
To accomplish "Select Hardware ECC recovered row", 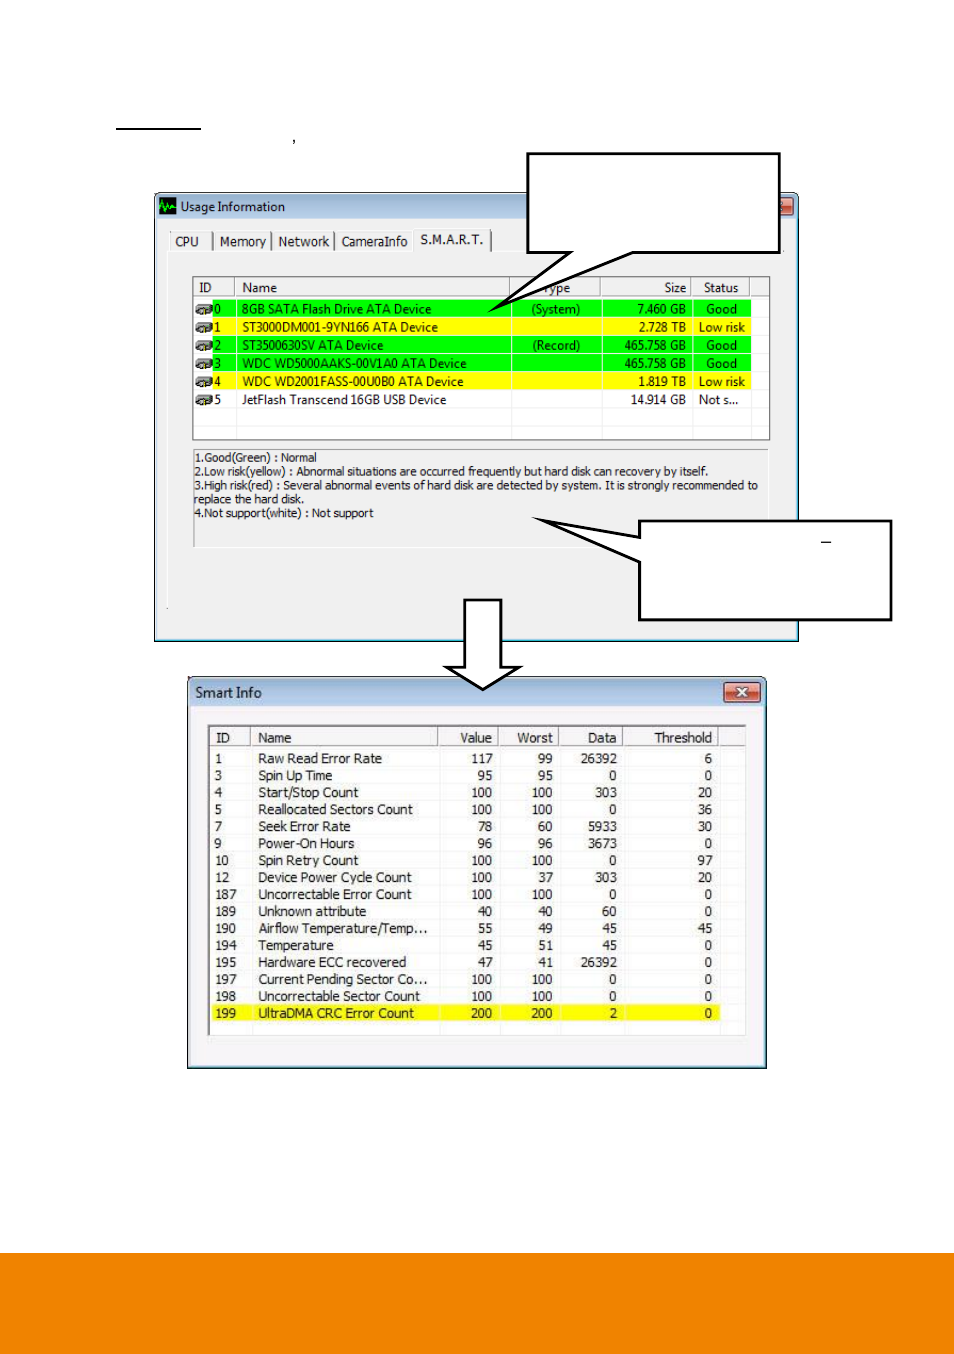I will [464, 962].
